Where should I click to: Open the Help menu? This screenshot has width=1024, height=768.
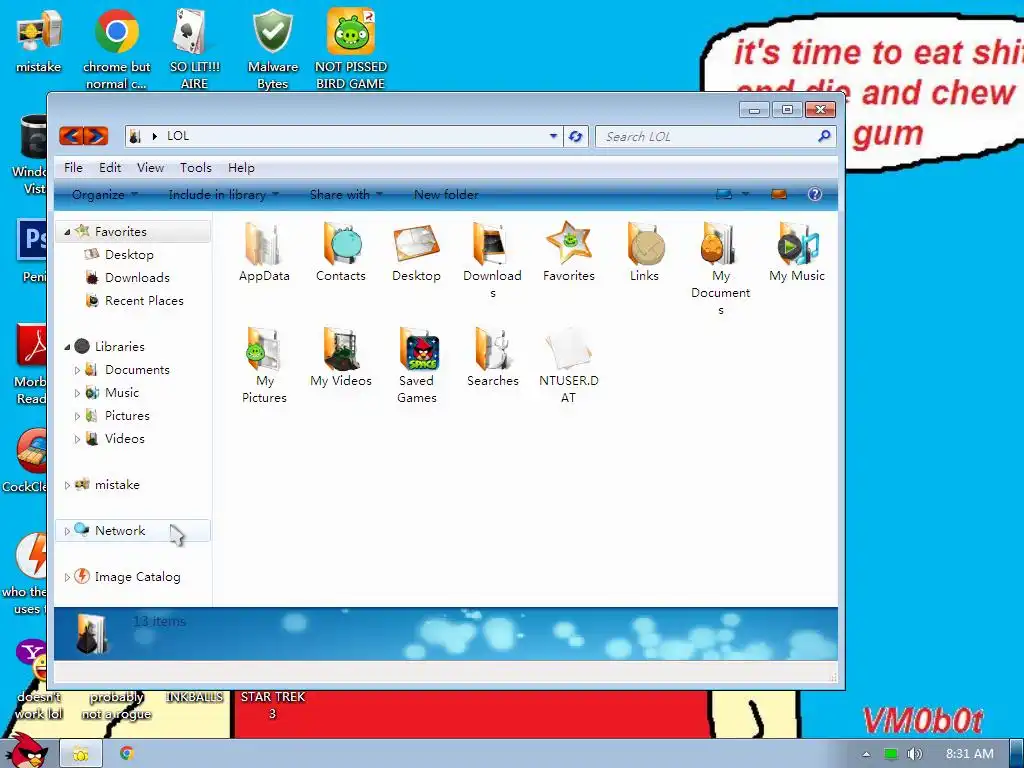coord(241,168)
